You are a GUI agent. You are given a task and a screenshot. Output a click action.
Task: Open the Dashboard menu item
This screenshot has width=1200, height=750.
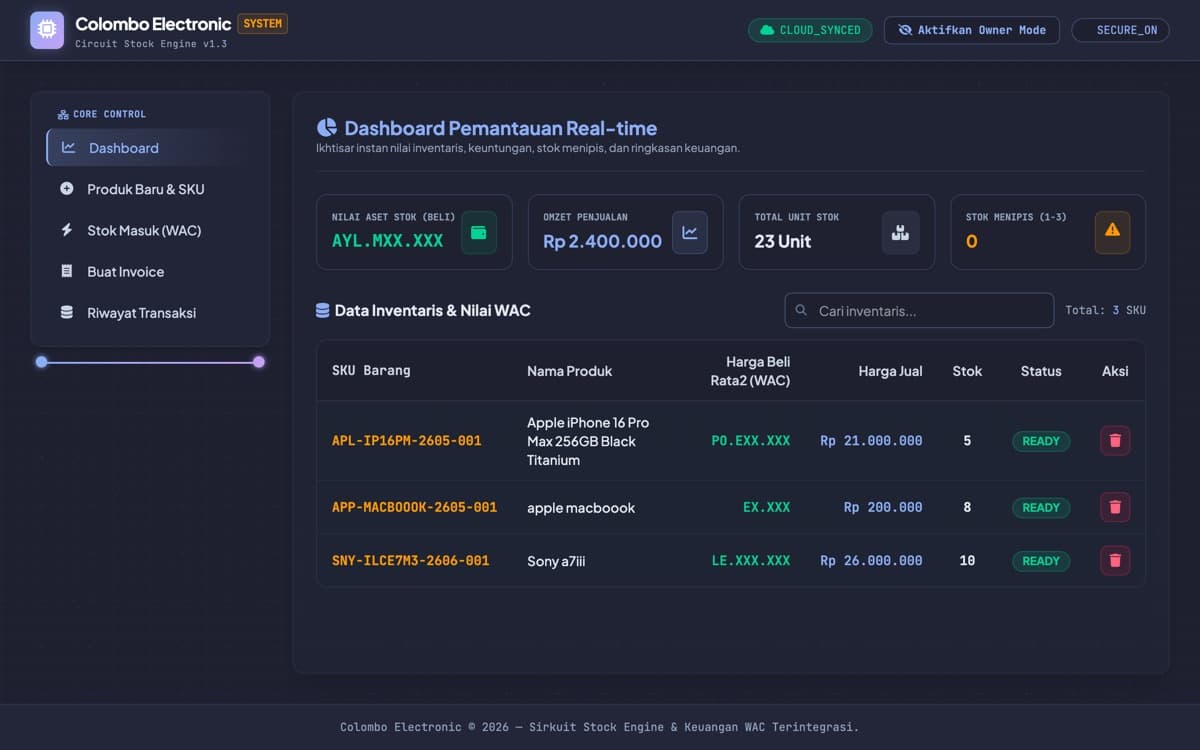point(150,148)
